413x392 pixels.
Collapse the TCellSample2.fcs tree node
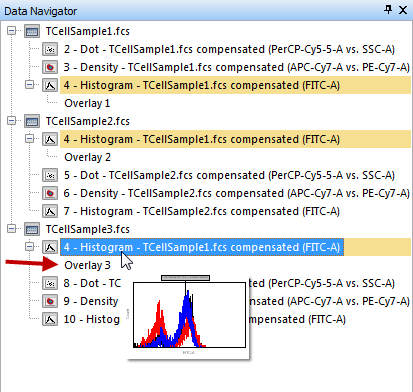(x=12, y=121)
